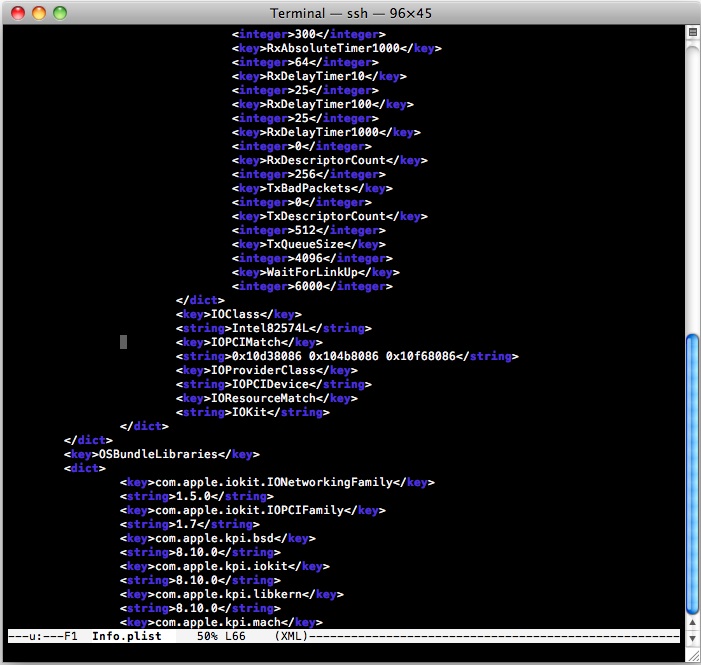Click the TxQueueSize key line
This screenshot has height=665, width=701.
[308, 244]
